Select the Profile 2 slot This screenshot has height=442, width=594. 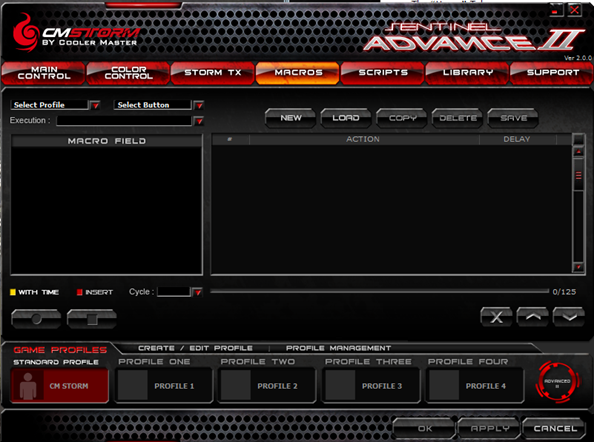pyautogui.click(x=267, y=386)
